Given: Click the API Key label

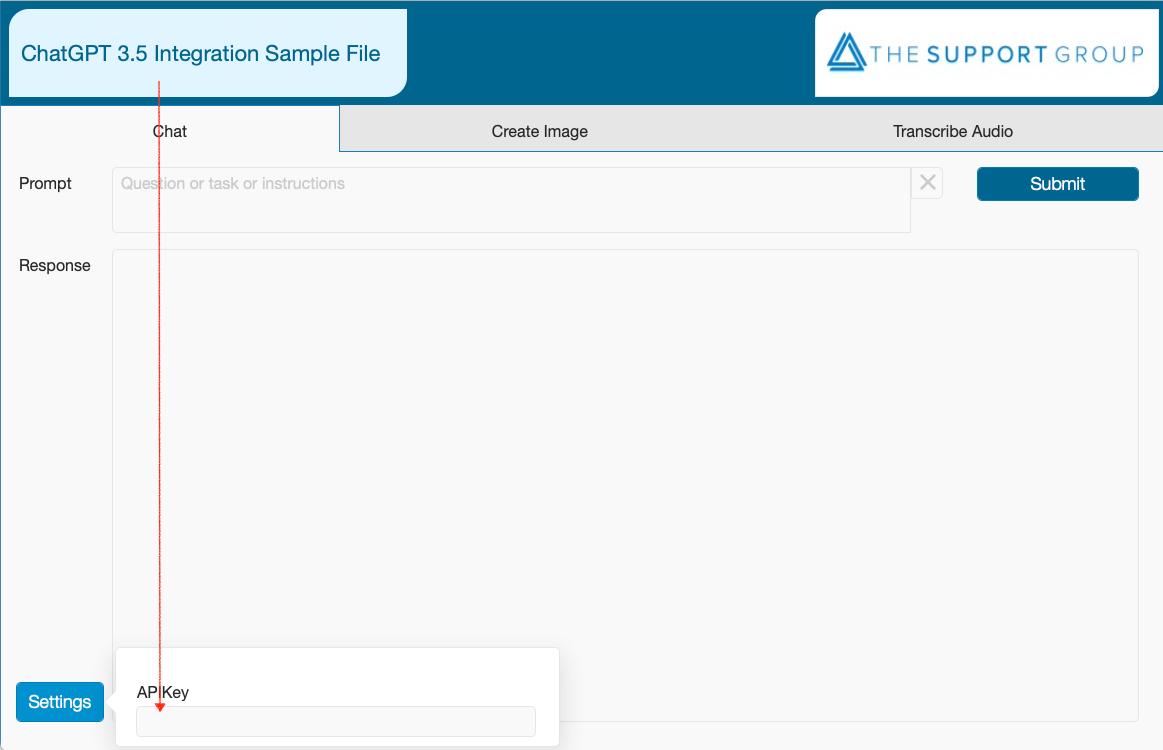Looking at the screenshot, I should [x=162, y=692].
